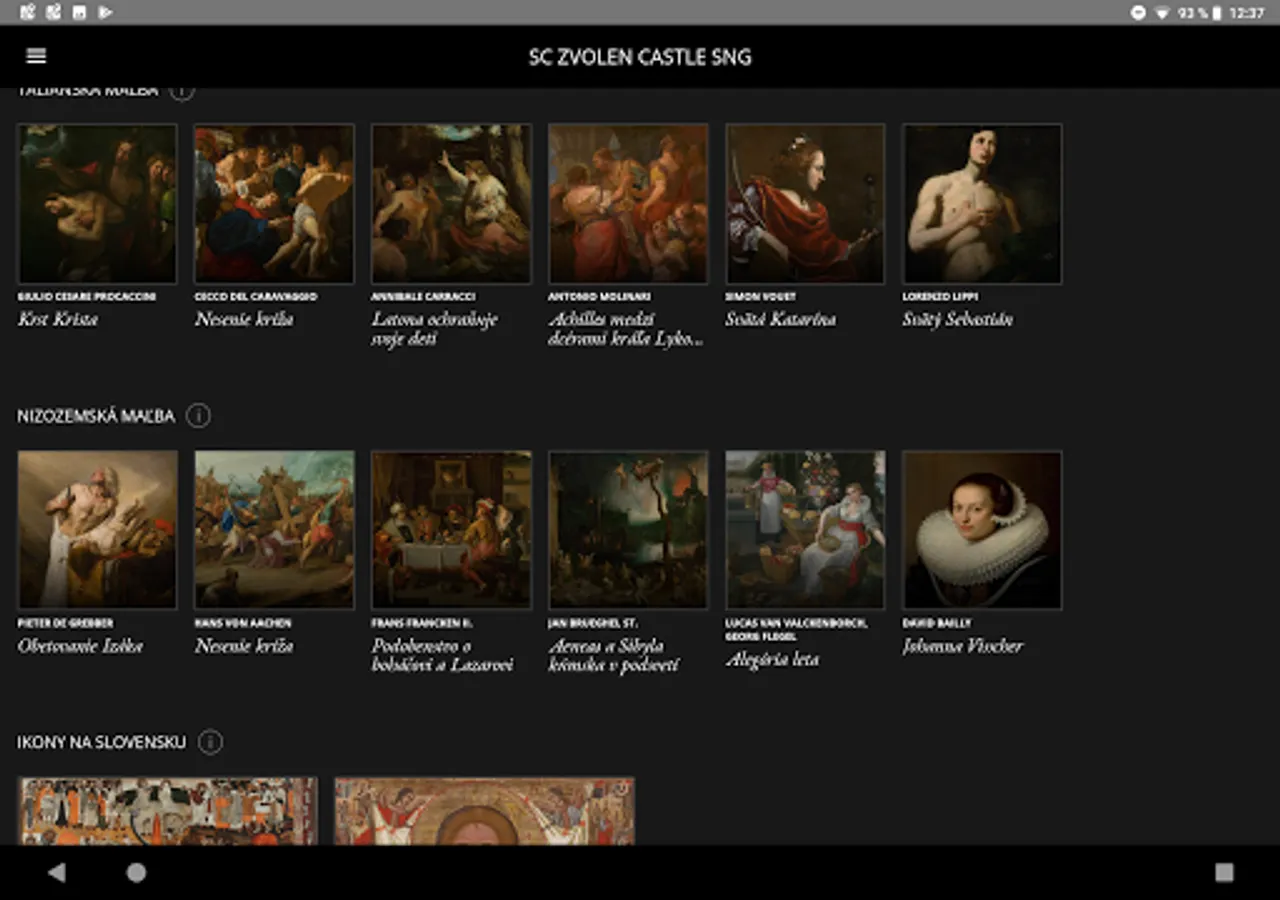Tap the play store notification icon
Image resolution: width=1280 pixels, height=900 pixels.
pos(106,13)
